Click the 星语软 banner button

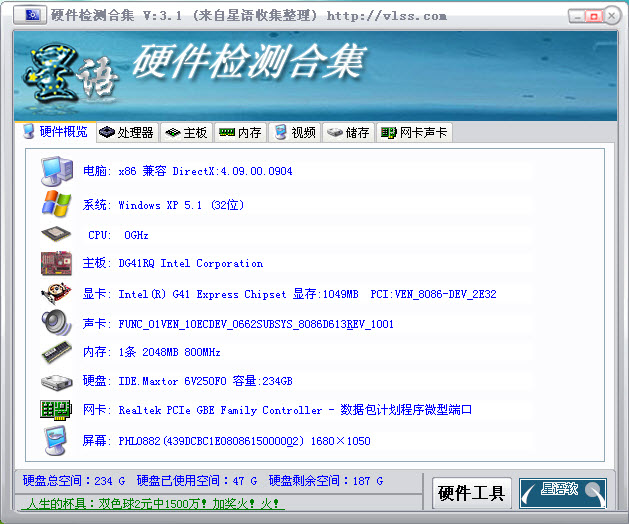click(563, 493)
